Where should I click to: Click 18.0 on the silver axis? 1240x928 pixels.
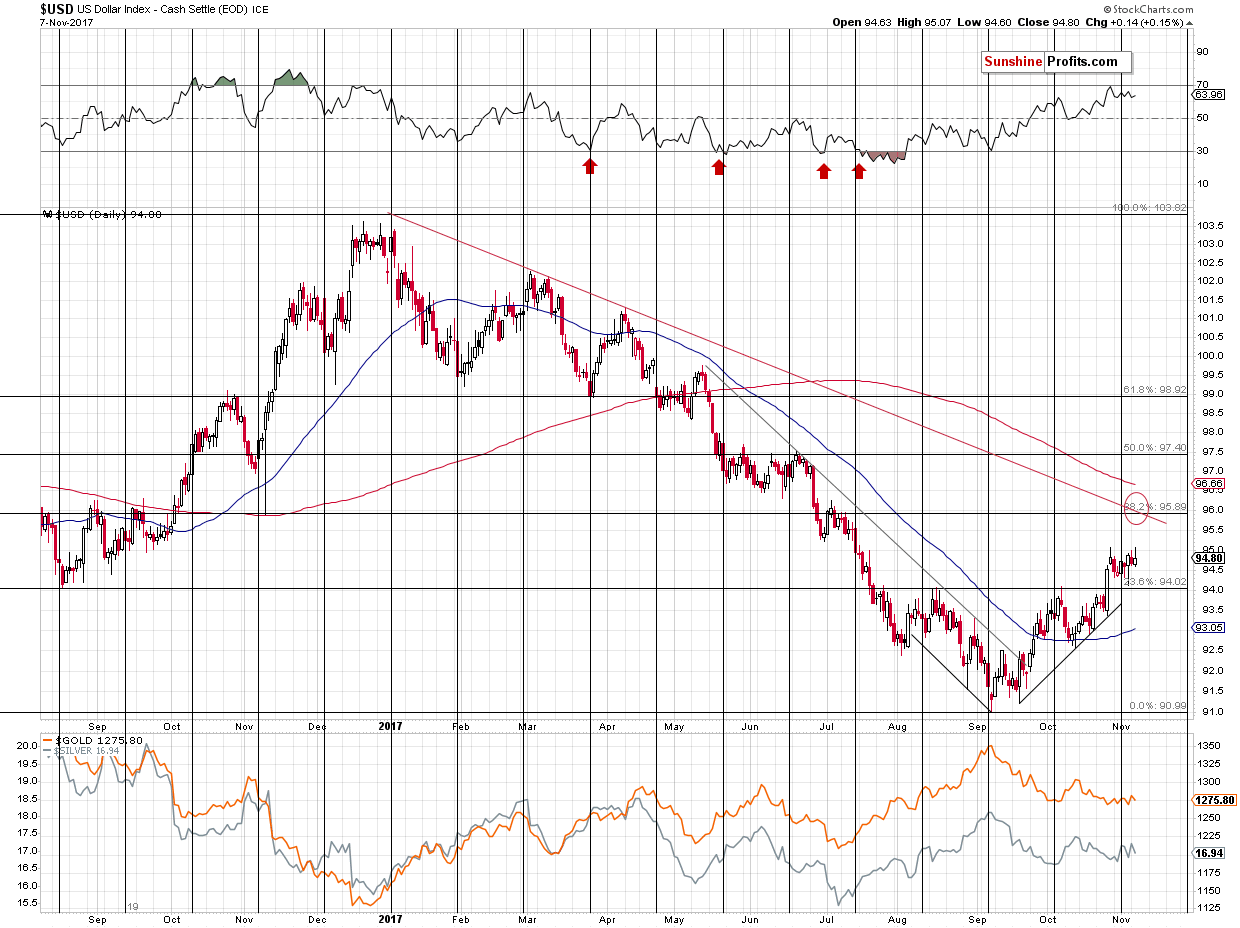point(27,816)
